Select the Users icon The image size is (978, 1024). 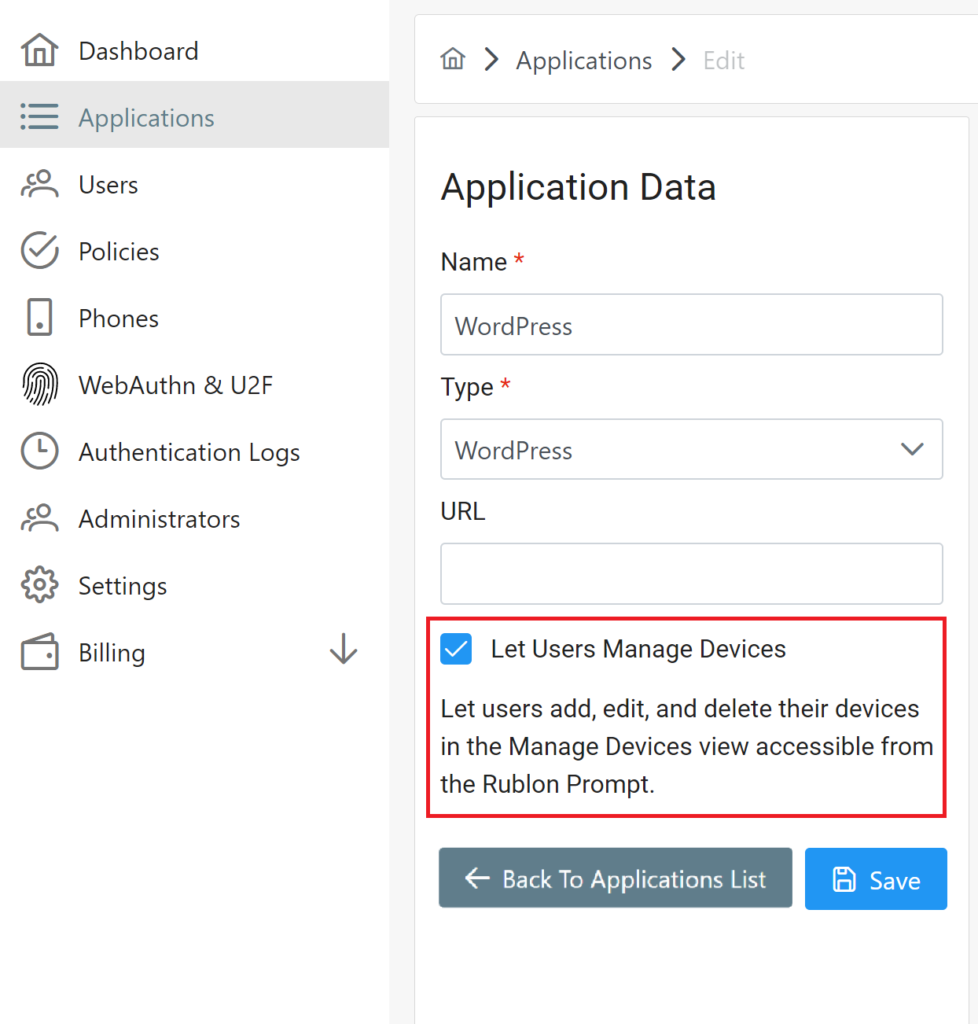coord(39,184)
